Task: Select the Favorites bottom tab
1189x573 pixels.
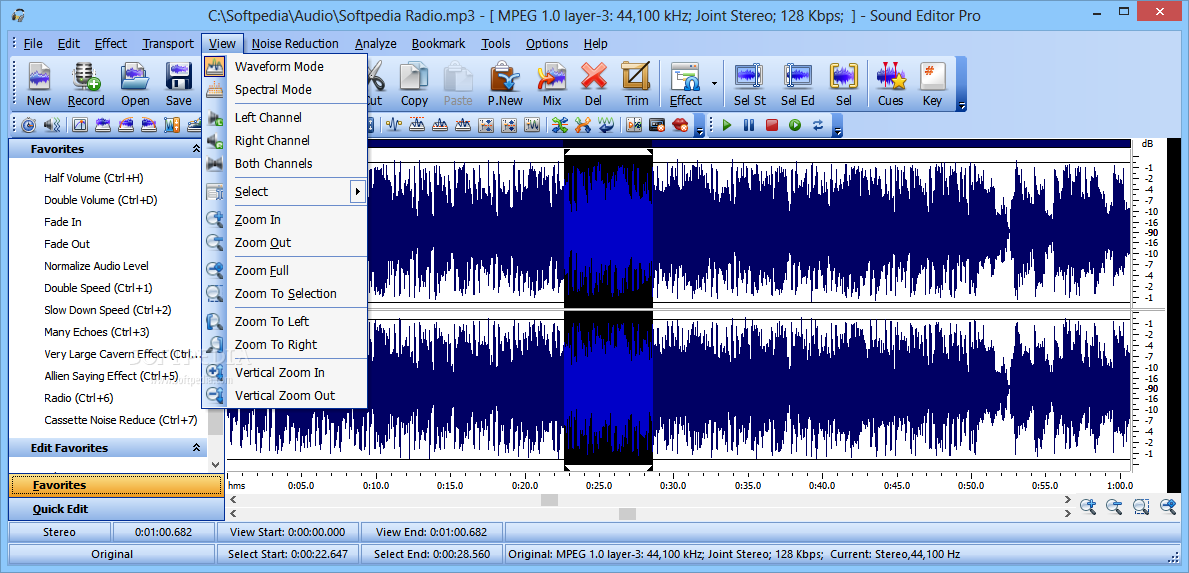Action: [116, 485]
